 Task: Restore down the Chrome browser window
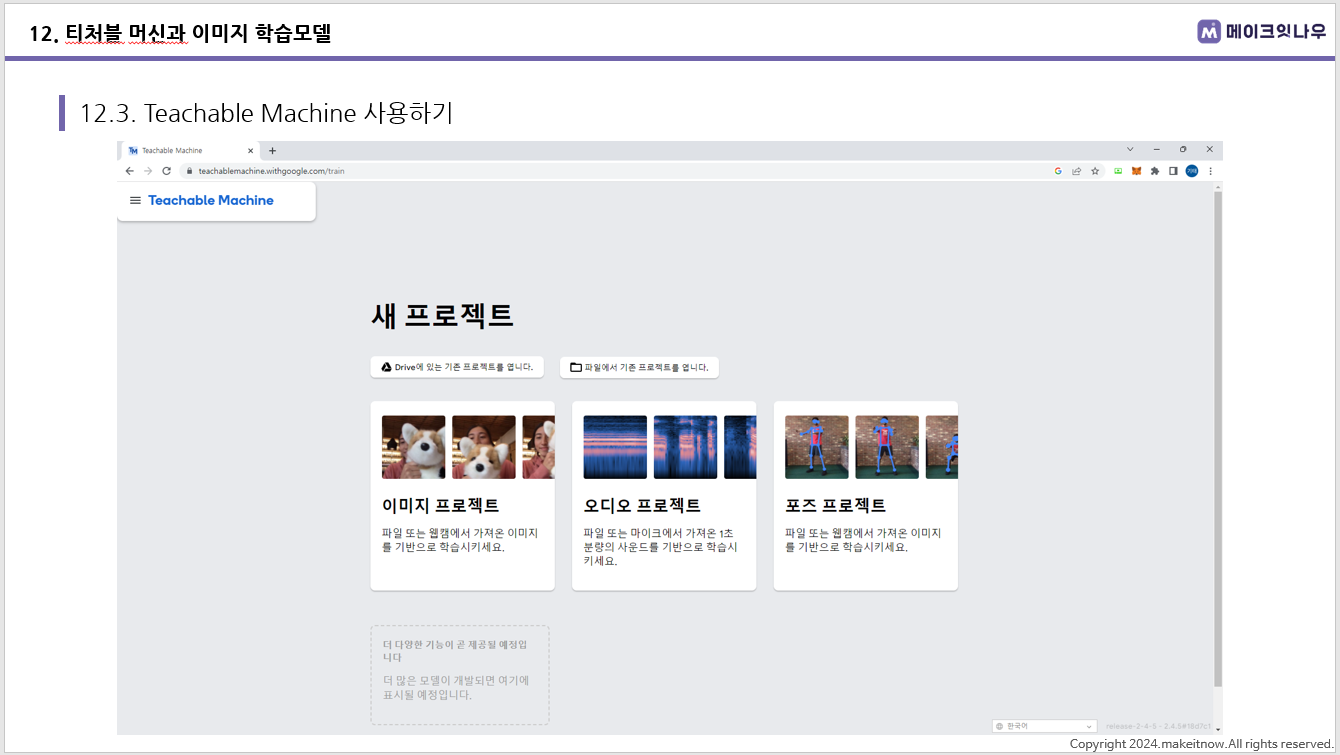click(1183, 149)
